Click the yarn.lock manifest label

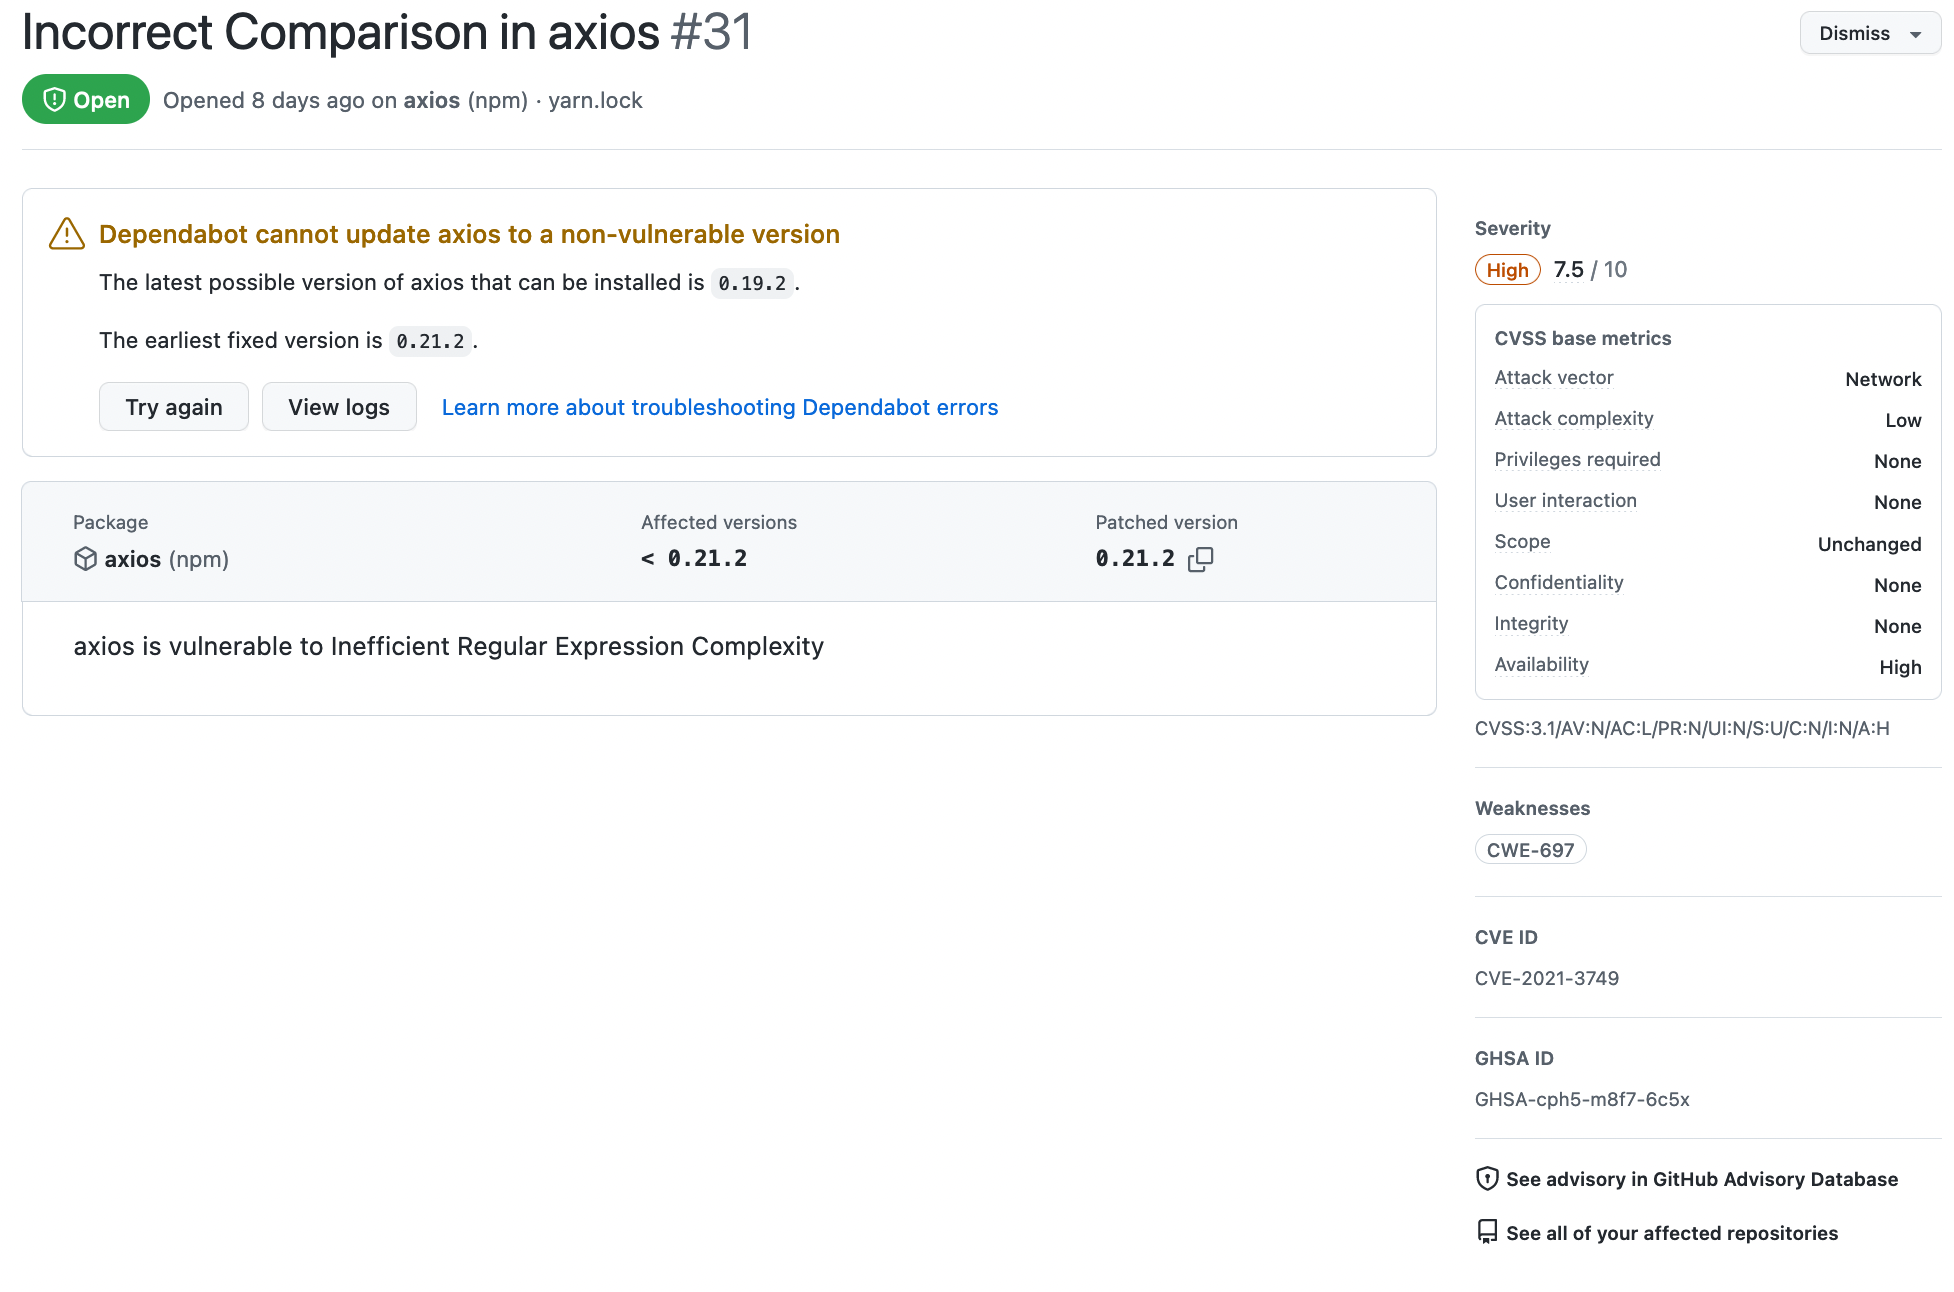595,100
